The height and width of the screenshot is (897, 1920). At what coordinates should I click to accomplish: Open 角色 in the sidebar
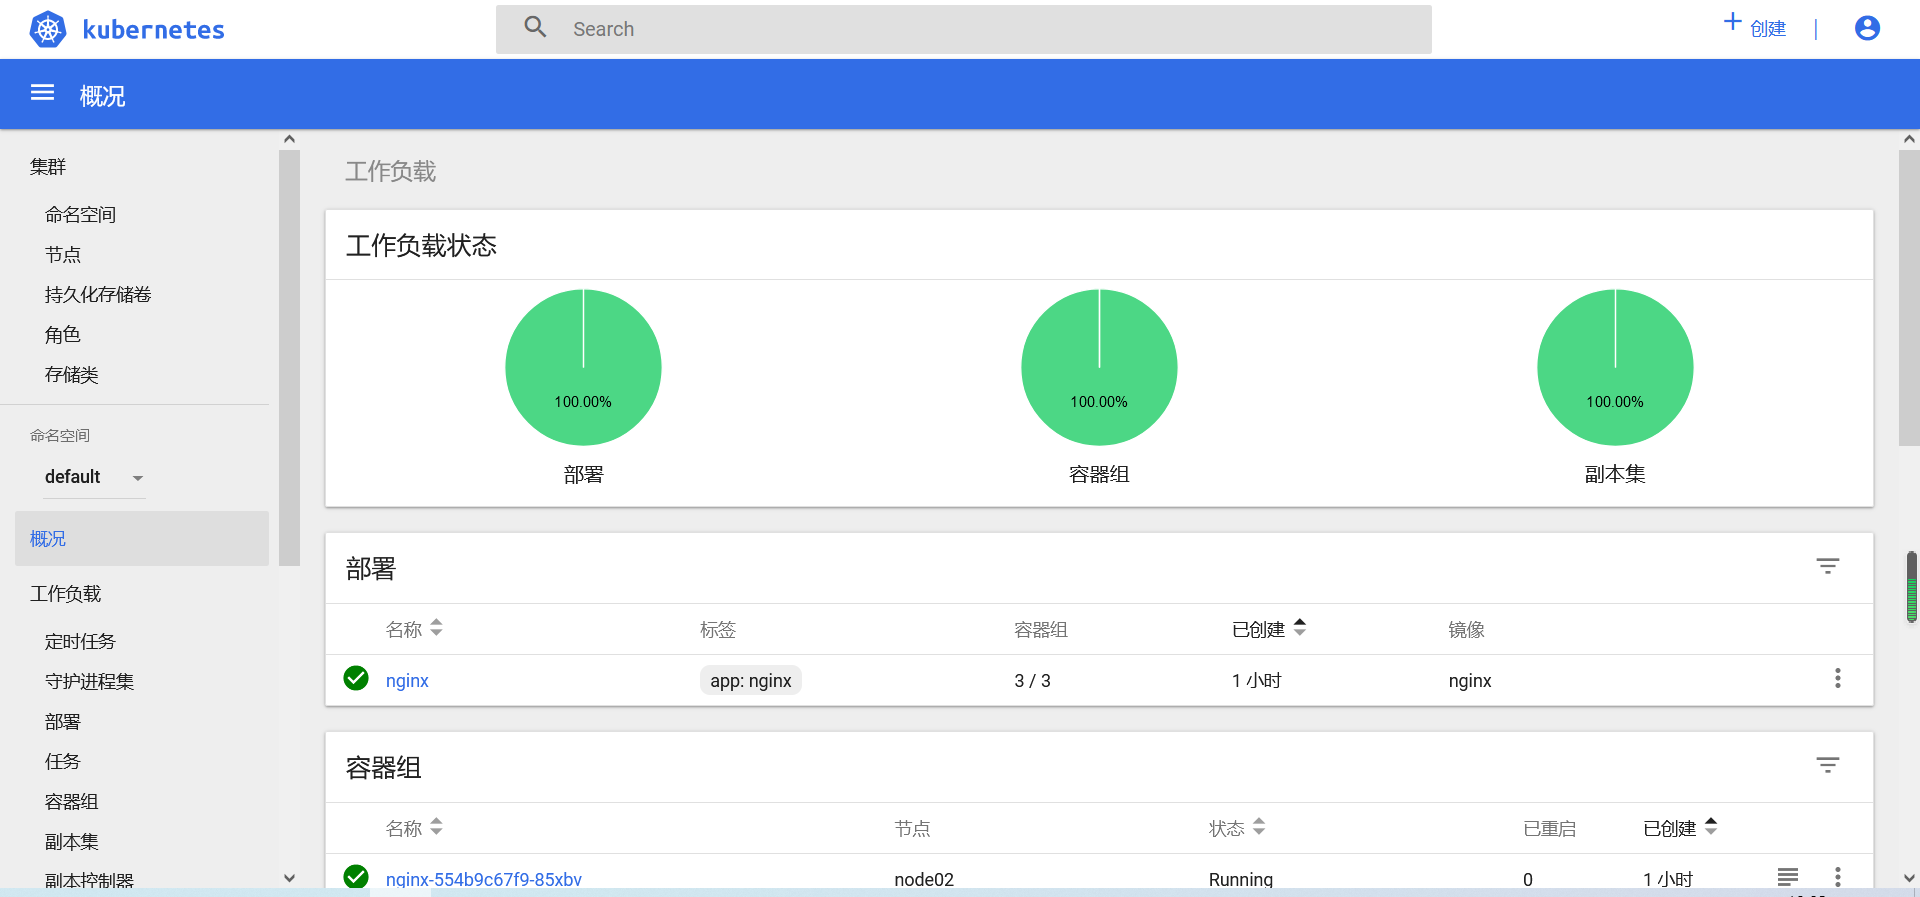62,335
